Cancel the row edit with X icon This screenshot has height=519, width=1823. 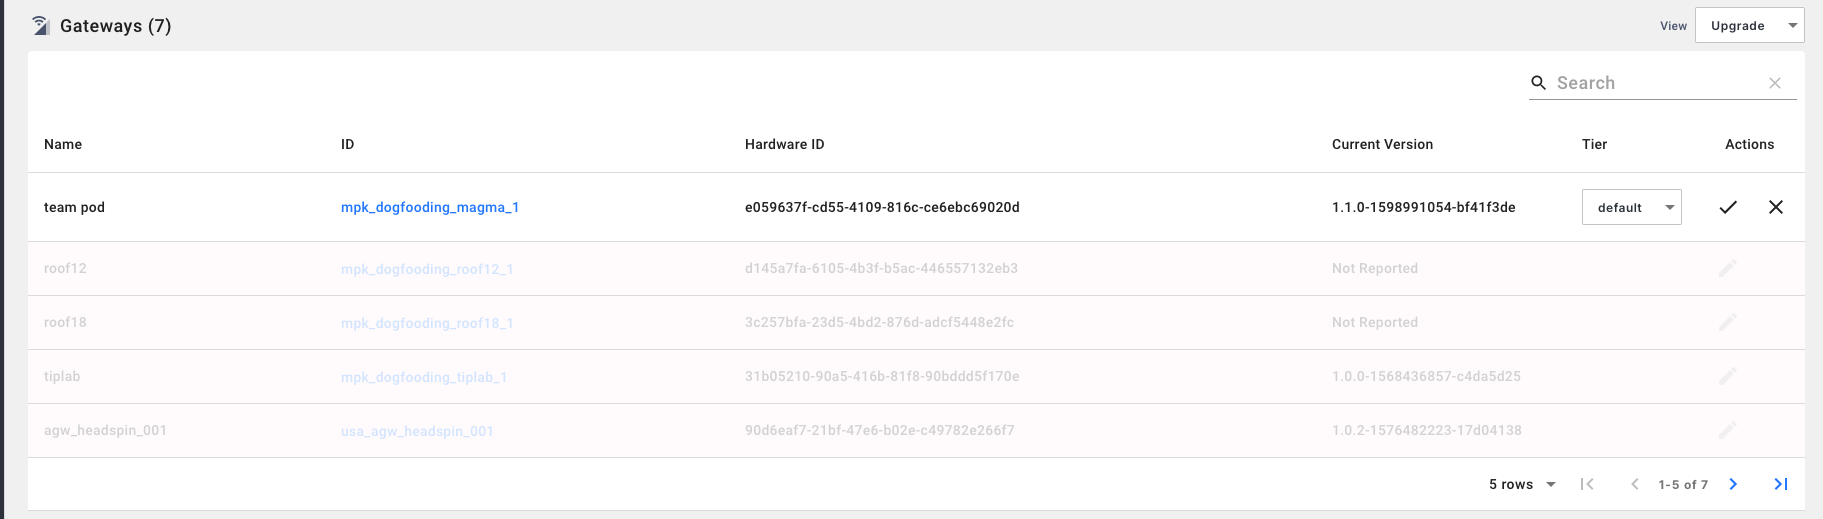1776,207
